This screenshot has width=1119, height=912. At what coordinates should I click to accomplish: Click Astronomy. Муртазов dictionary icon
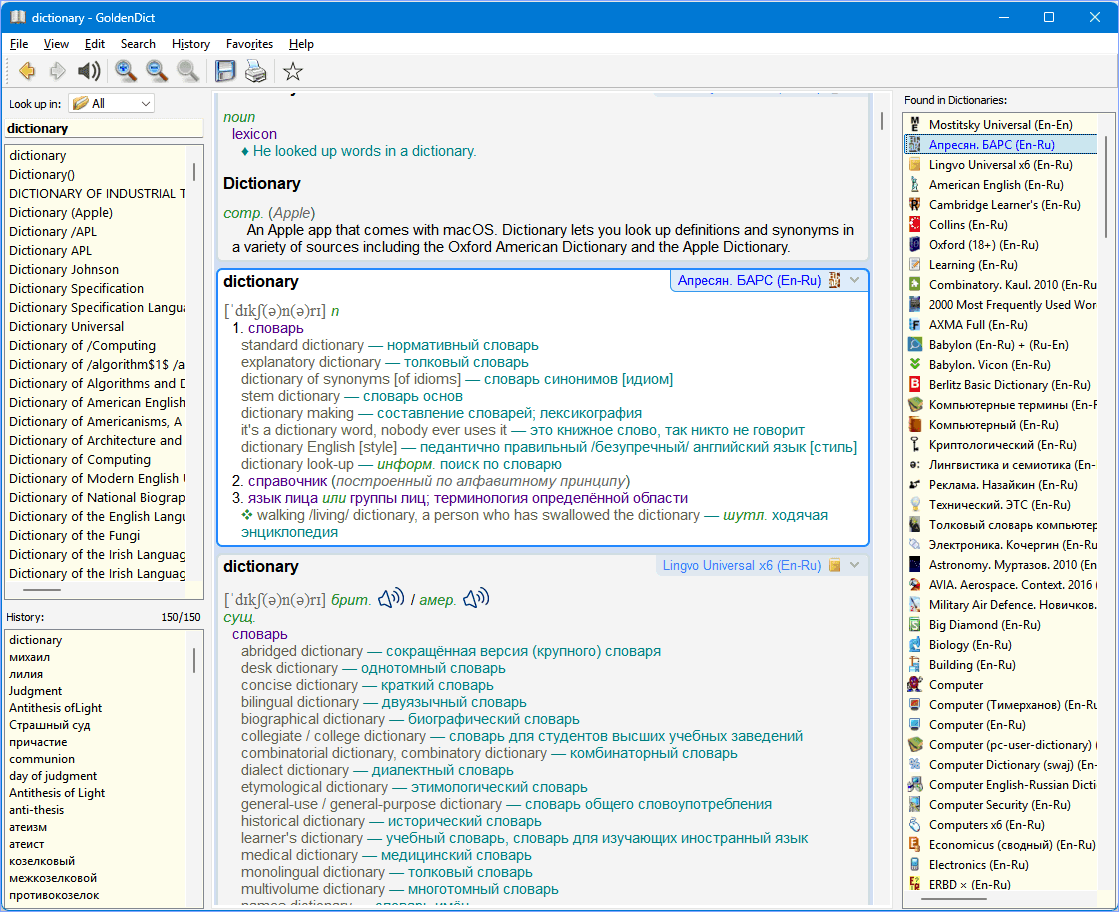coord(915,564)
